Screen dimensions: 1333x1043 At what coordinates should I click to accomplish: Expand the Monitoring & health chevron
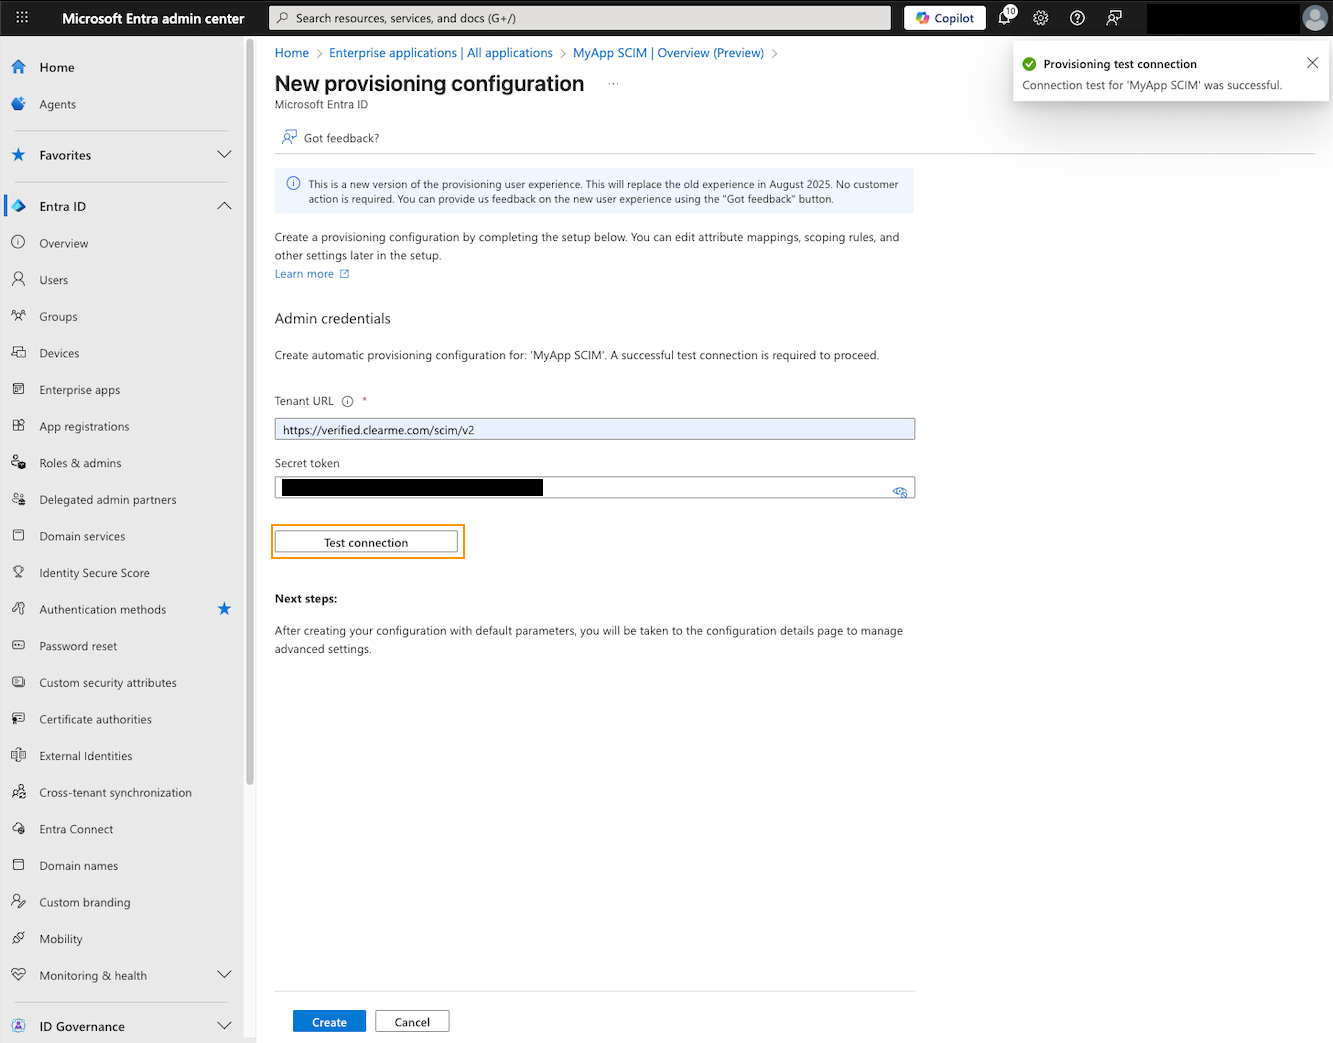pos(224,975)
